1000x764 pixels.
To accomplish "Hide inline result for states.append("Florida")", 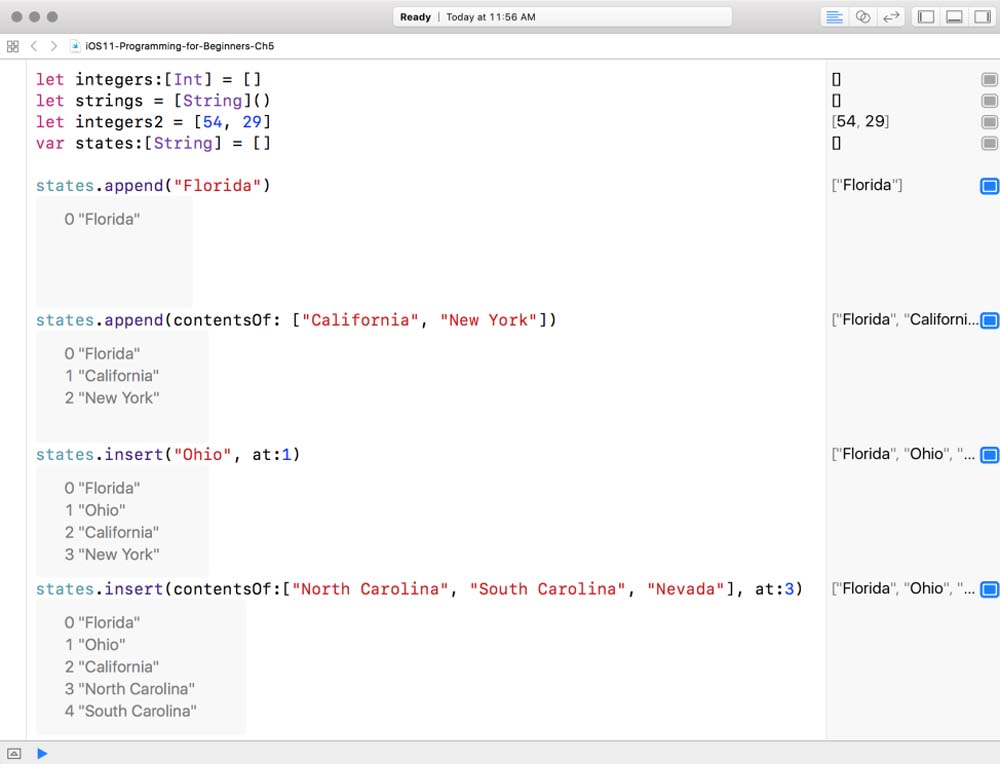I will (x=989, y=186).
